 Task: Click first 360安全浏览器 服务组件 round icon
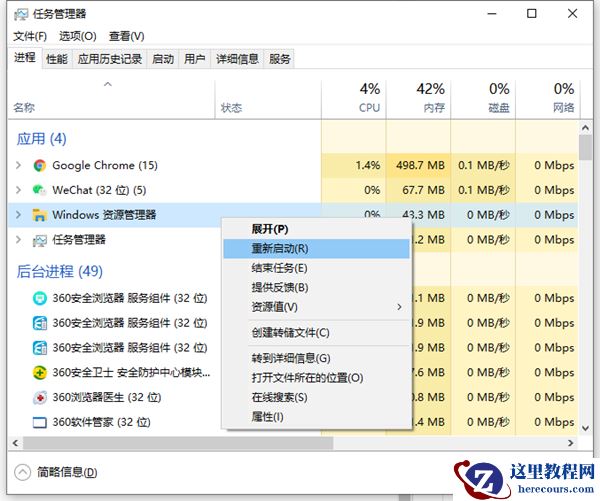(40, 298)
